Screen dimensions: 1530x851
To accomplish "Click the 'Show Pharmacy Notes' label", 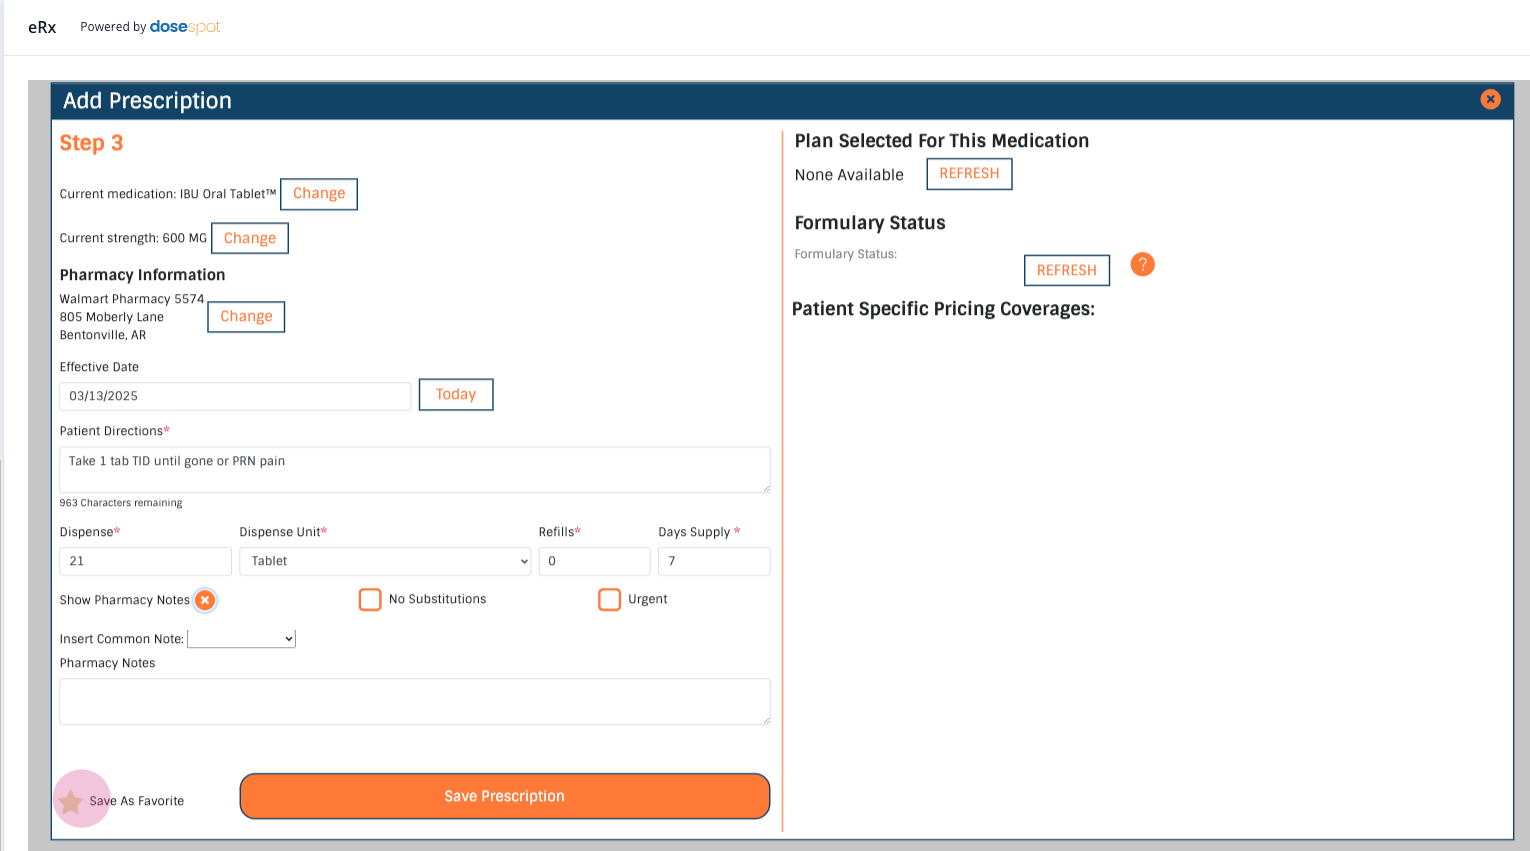I will click(125, 600).
